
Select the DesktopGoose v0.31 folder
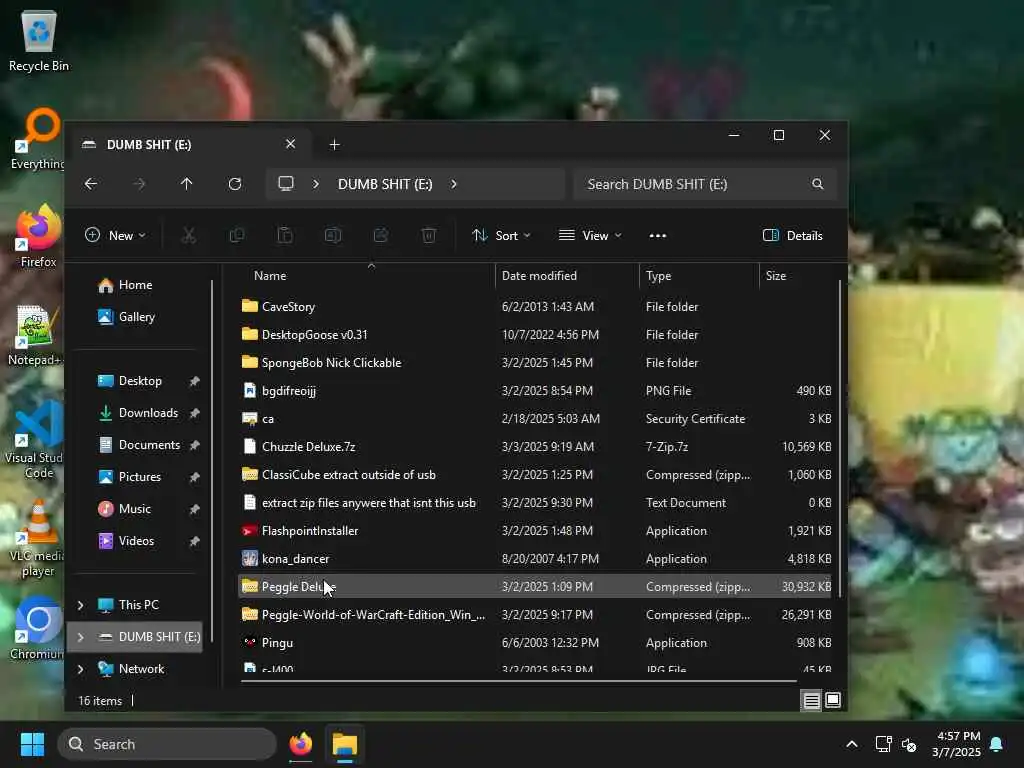click(x=534, y=335)
